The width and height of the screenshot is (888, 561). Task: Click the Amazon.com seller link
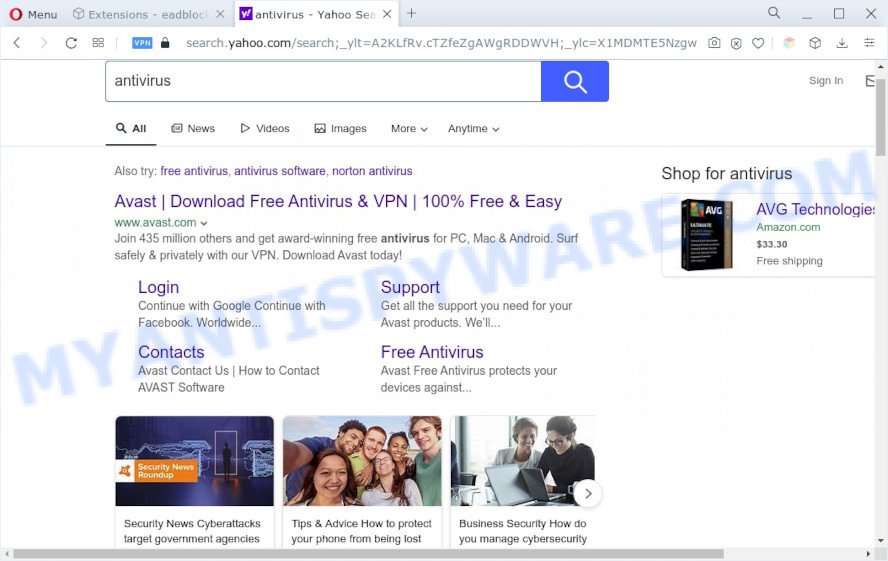[788, 227]
